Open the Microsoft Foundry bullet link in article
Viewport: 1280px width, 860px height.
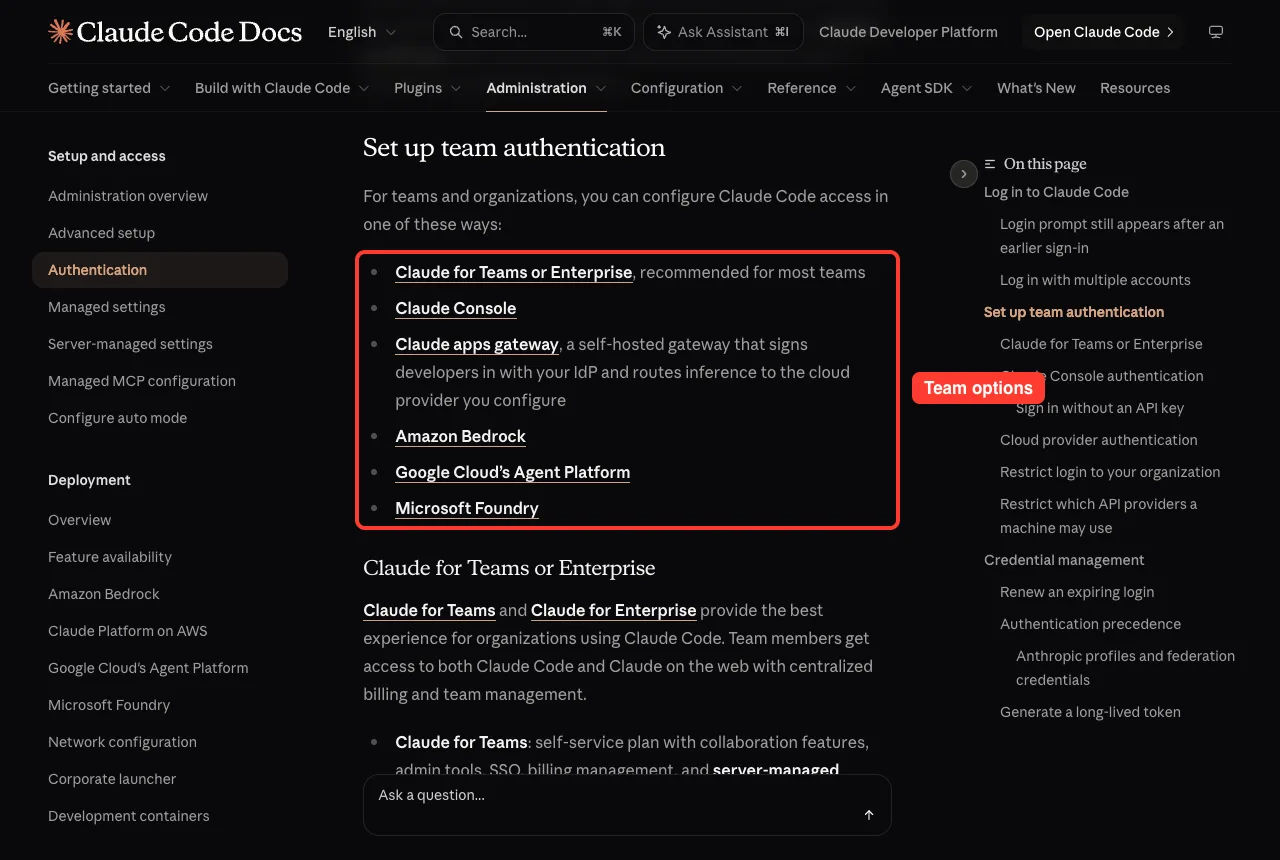click(x=467, y=508)
